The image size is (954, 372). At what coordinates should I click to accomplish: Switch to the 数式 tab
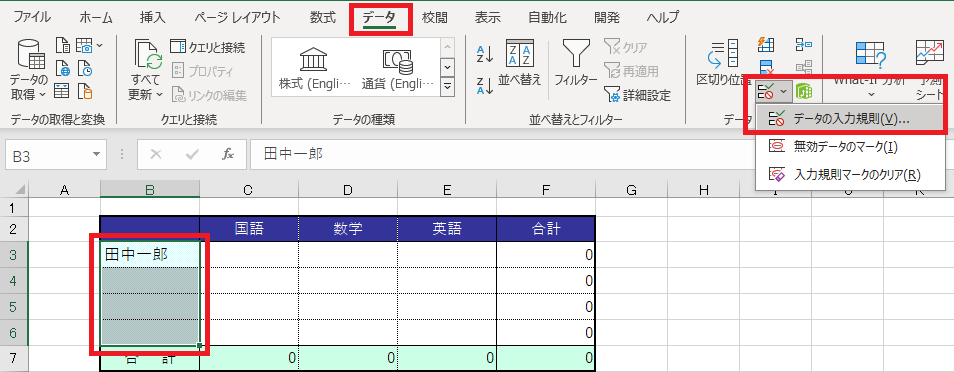pyautogui.click(x=322, y=17)
